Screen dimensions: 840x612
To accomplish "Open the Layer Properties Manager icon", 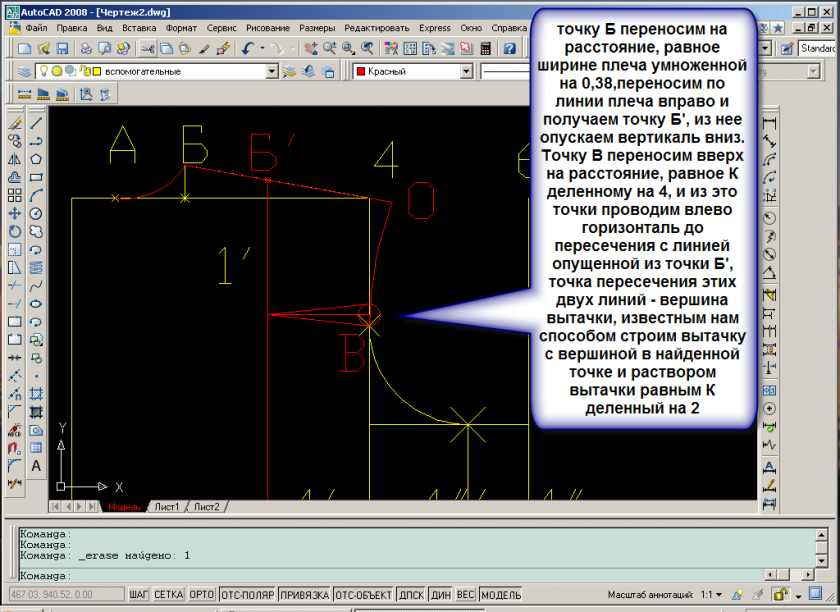I will click(x=23, y=72).
